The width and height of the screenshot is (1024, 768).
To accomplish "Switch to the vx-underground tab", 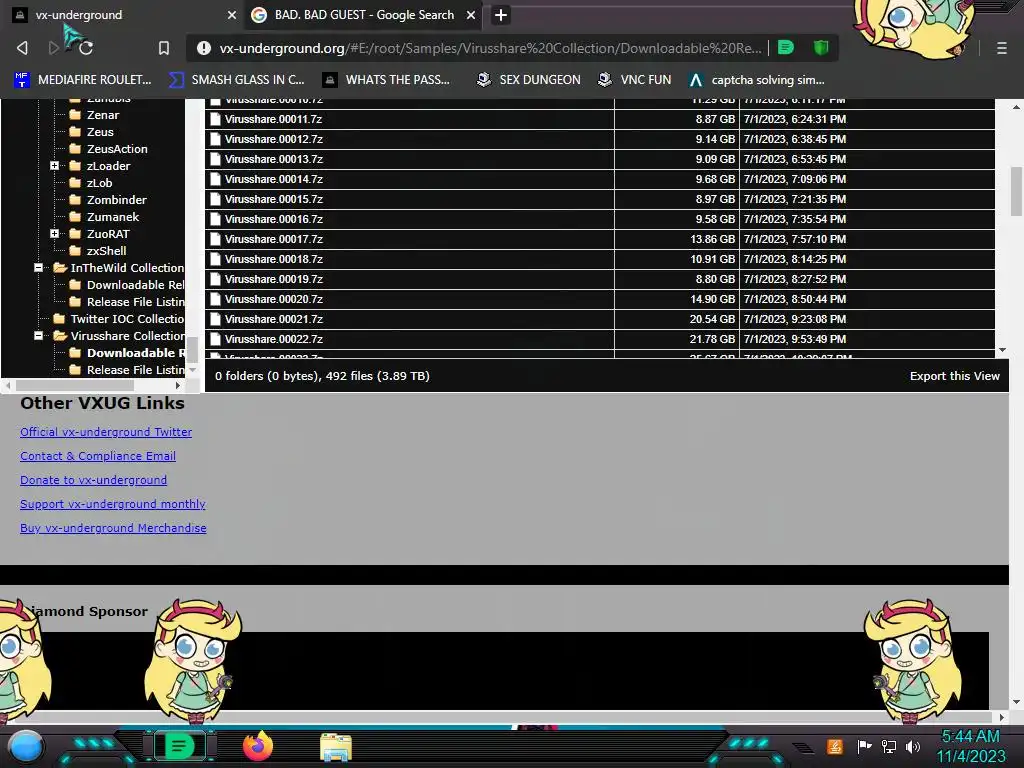I will point(124,15).
